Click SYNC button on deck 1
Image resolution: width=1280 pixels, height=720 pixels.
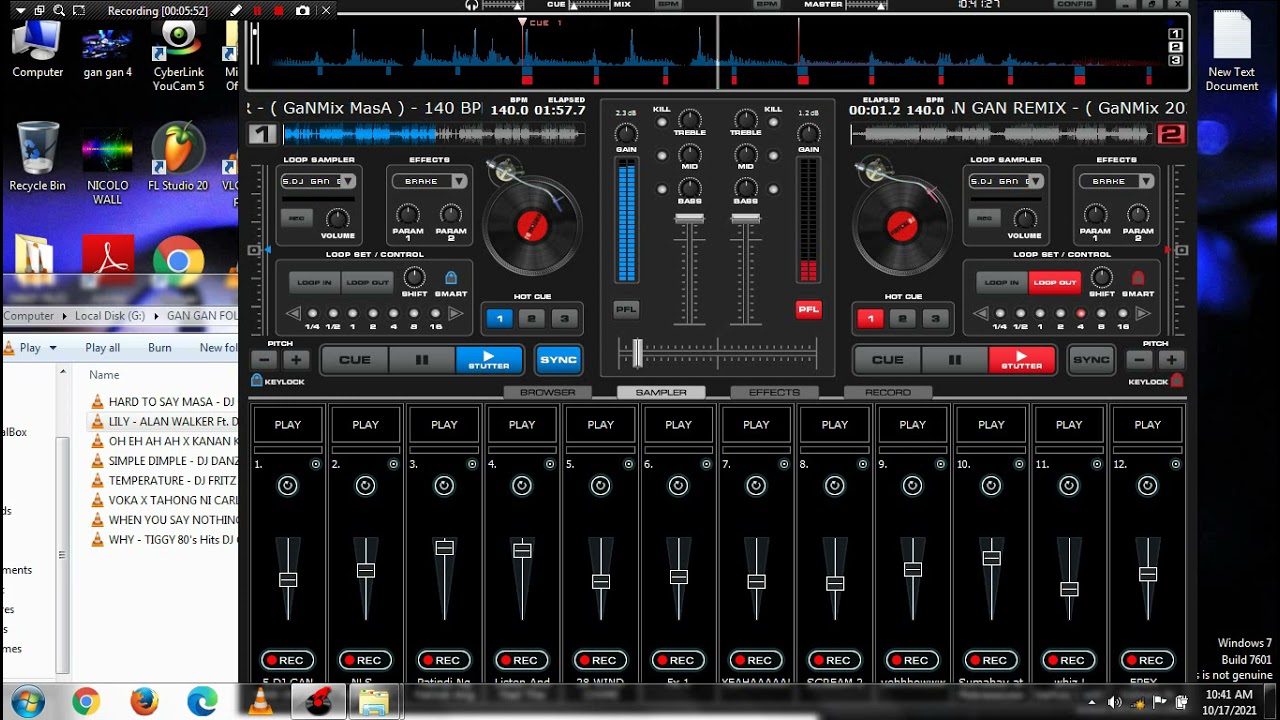(558, 360)
